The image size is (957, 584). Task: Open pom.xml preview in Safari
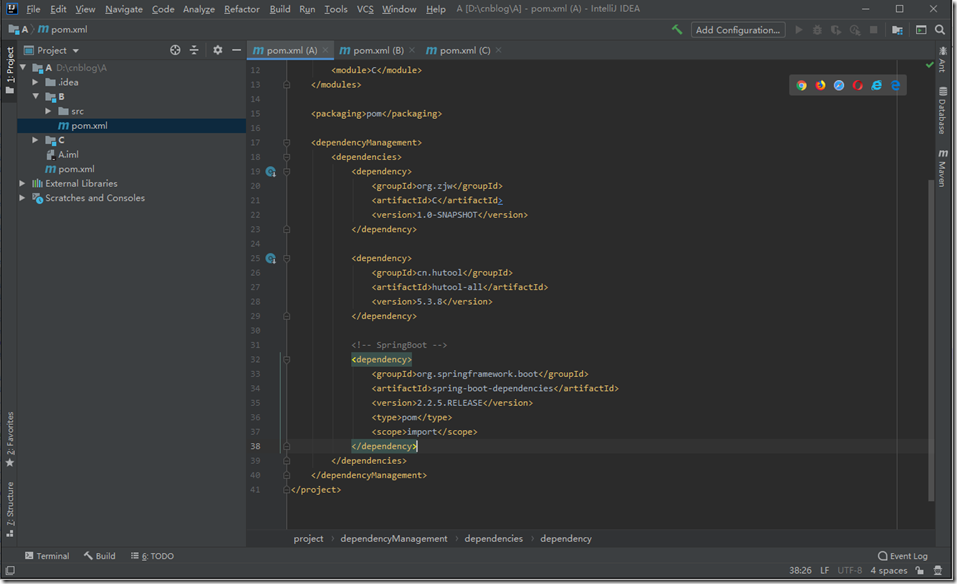pos(839,85)
